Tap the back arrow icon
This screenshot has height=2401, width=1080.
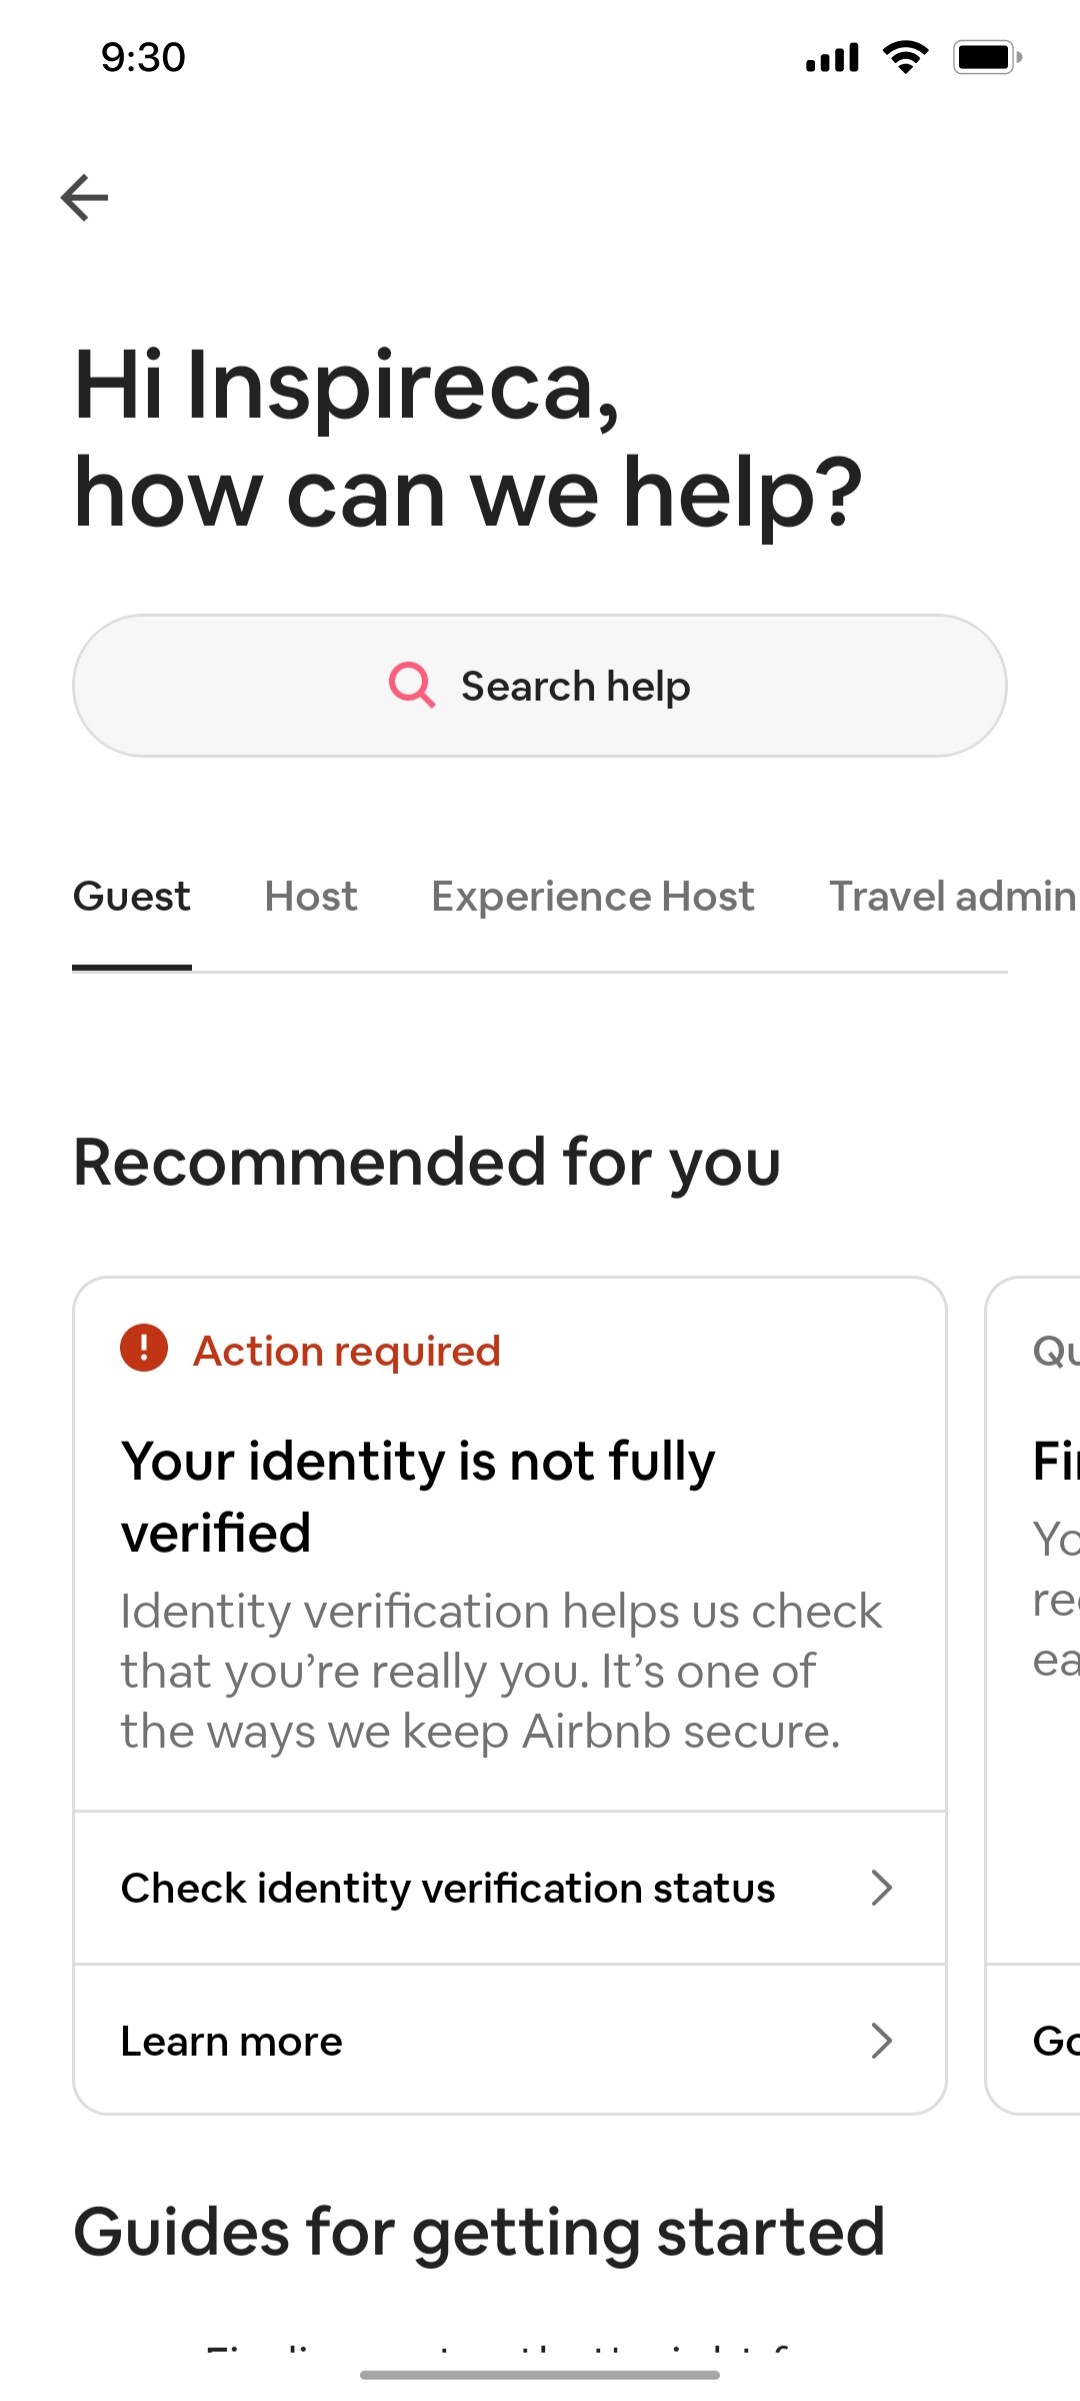tap(84, 197)
